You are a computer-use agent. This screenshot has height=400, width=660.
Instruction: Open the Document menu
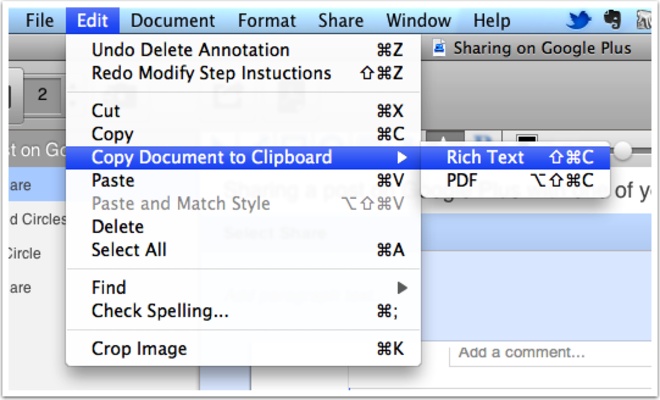click(x=173, y=20)
